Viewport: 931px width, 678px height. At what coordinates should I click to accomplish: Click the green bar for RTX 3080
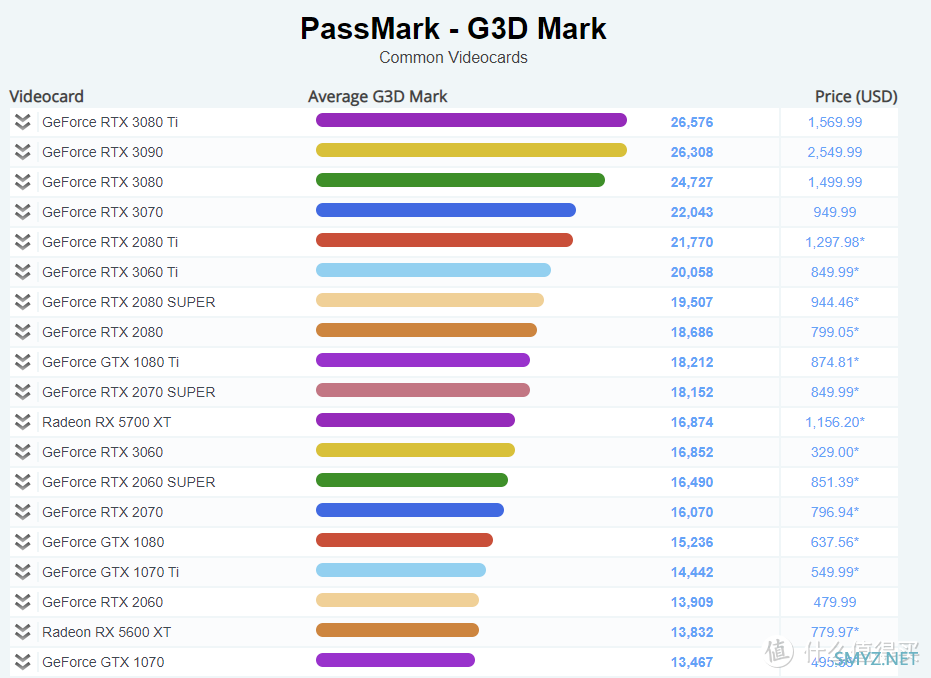tap(460, 180)
